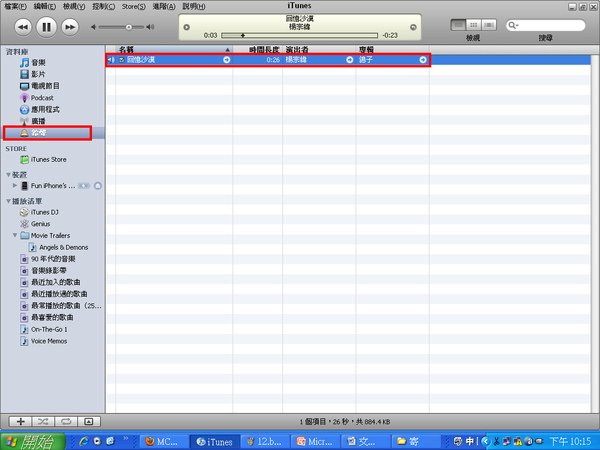
Task: Open the search magnifier dropdown
Action: tap(513, 26)
